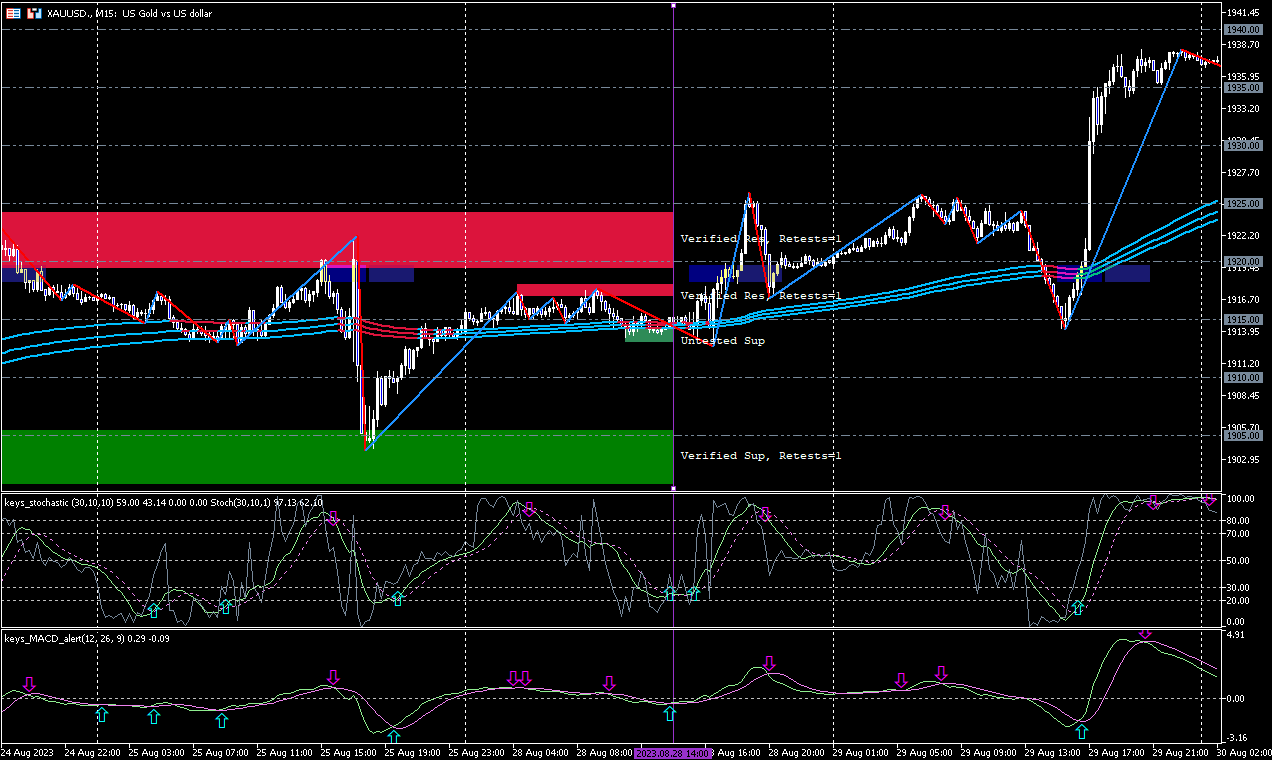Click the '25 Aug 11:00' time axis label

click(285, 751)
